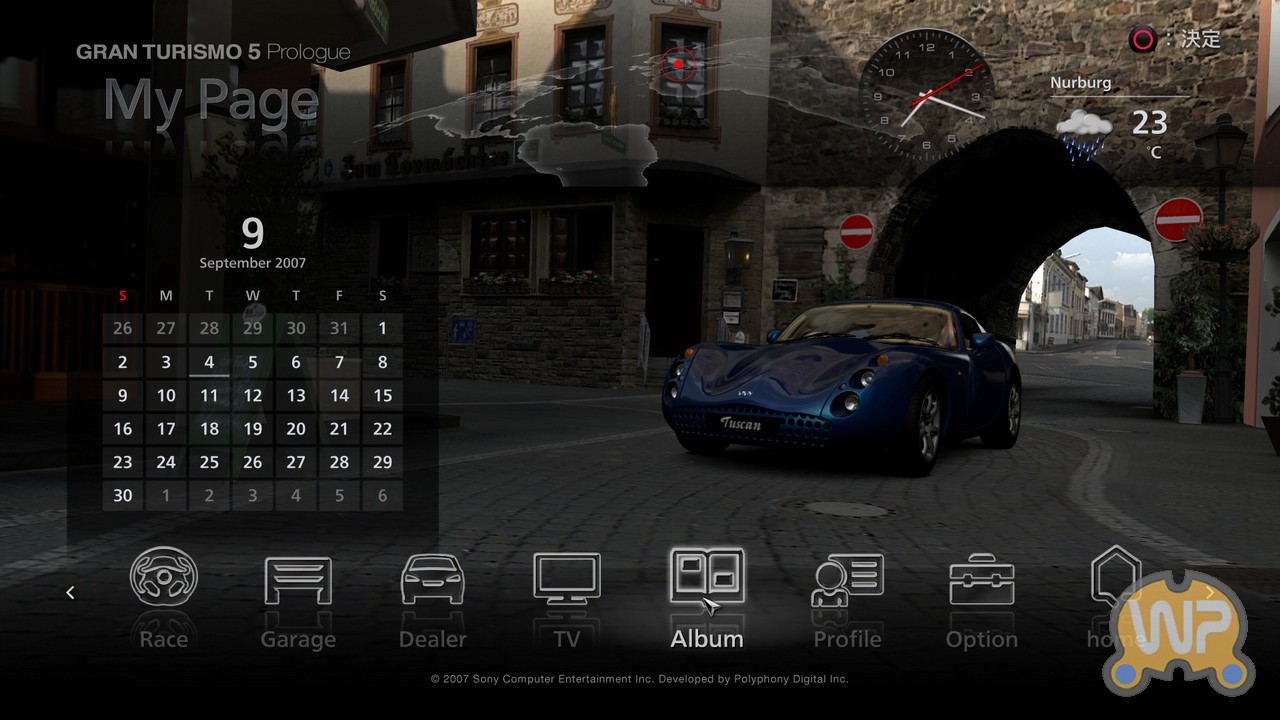This screenshot has width=1280, height=720.
Task: Open the TV monitor icon
Action: (x=567, y=579)
